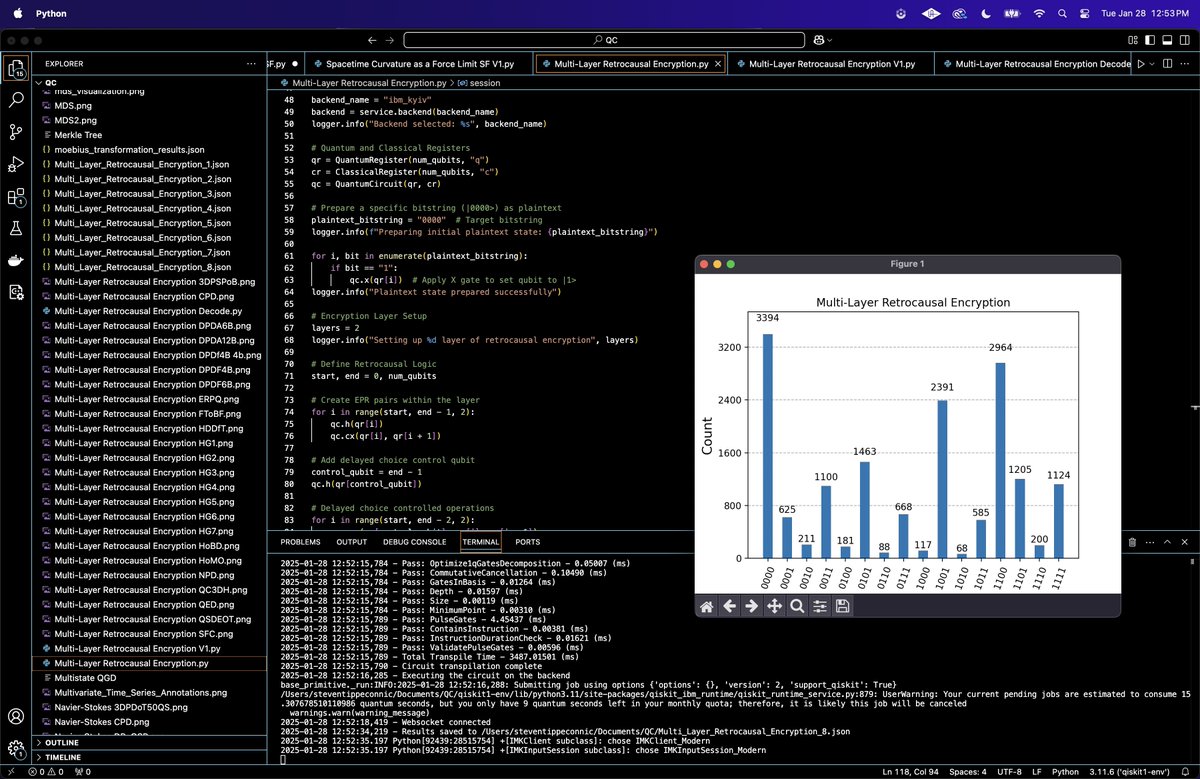The height and width of the screenshot is (779, 1200).
Task: Click the Save figure disk icon
Action: 842,606
